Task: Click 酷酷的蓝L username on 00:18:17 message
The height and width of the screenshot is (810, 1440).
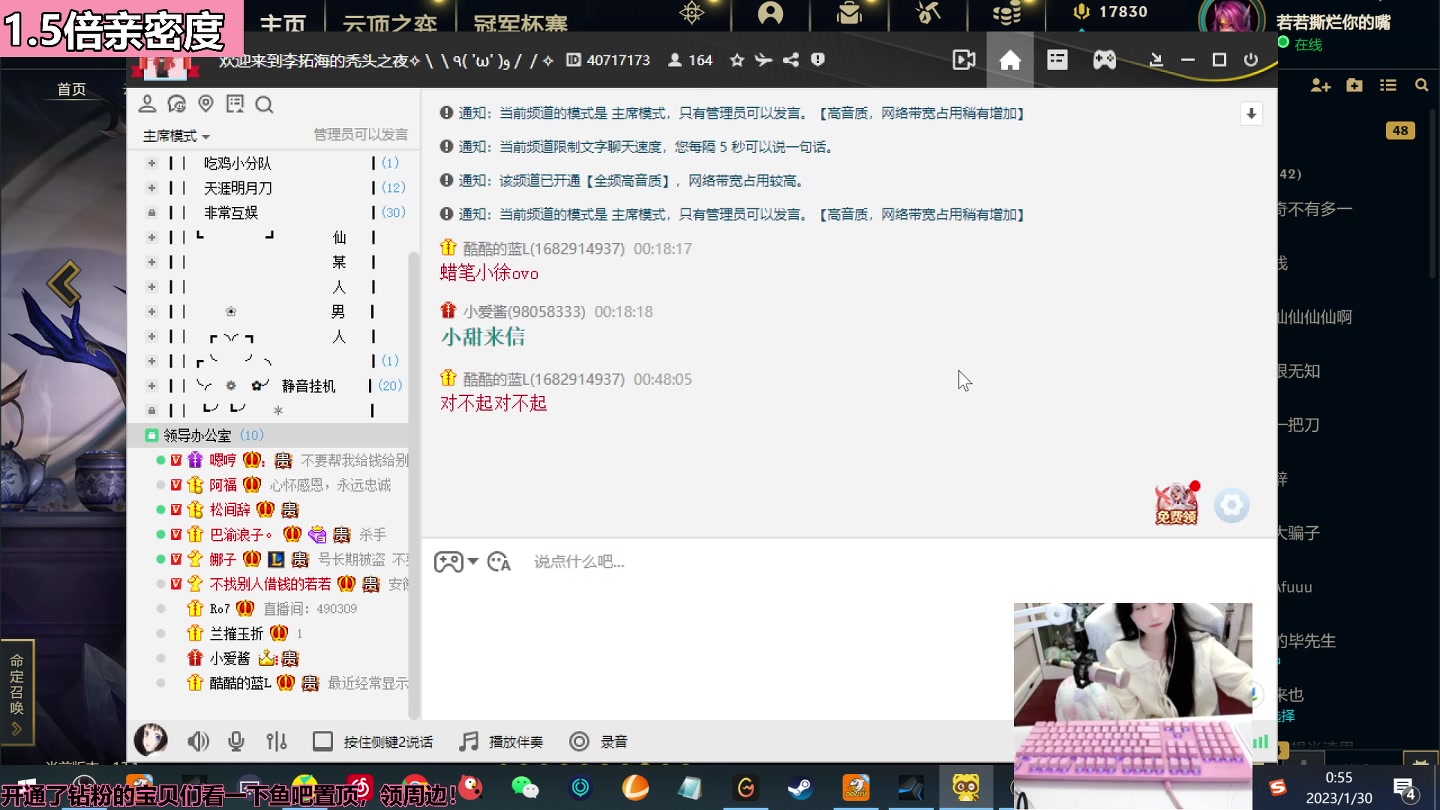Action: [543, 249]
